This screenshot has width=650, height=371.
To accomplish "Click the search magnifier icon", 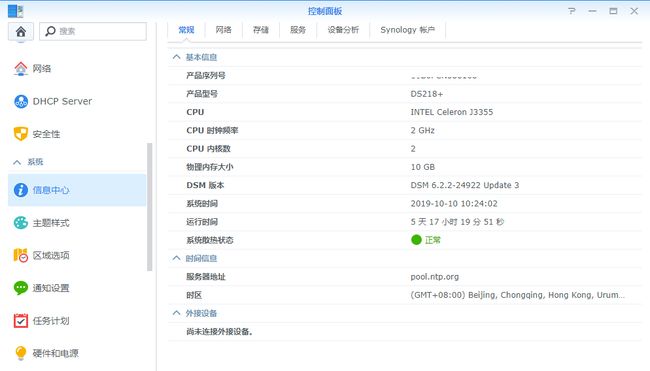I will click(x=50, y=31).
